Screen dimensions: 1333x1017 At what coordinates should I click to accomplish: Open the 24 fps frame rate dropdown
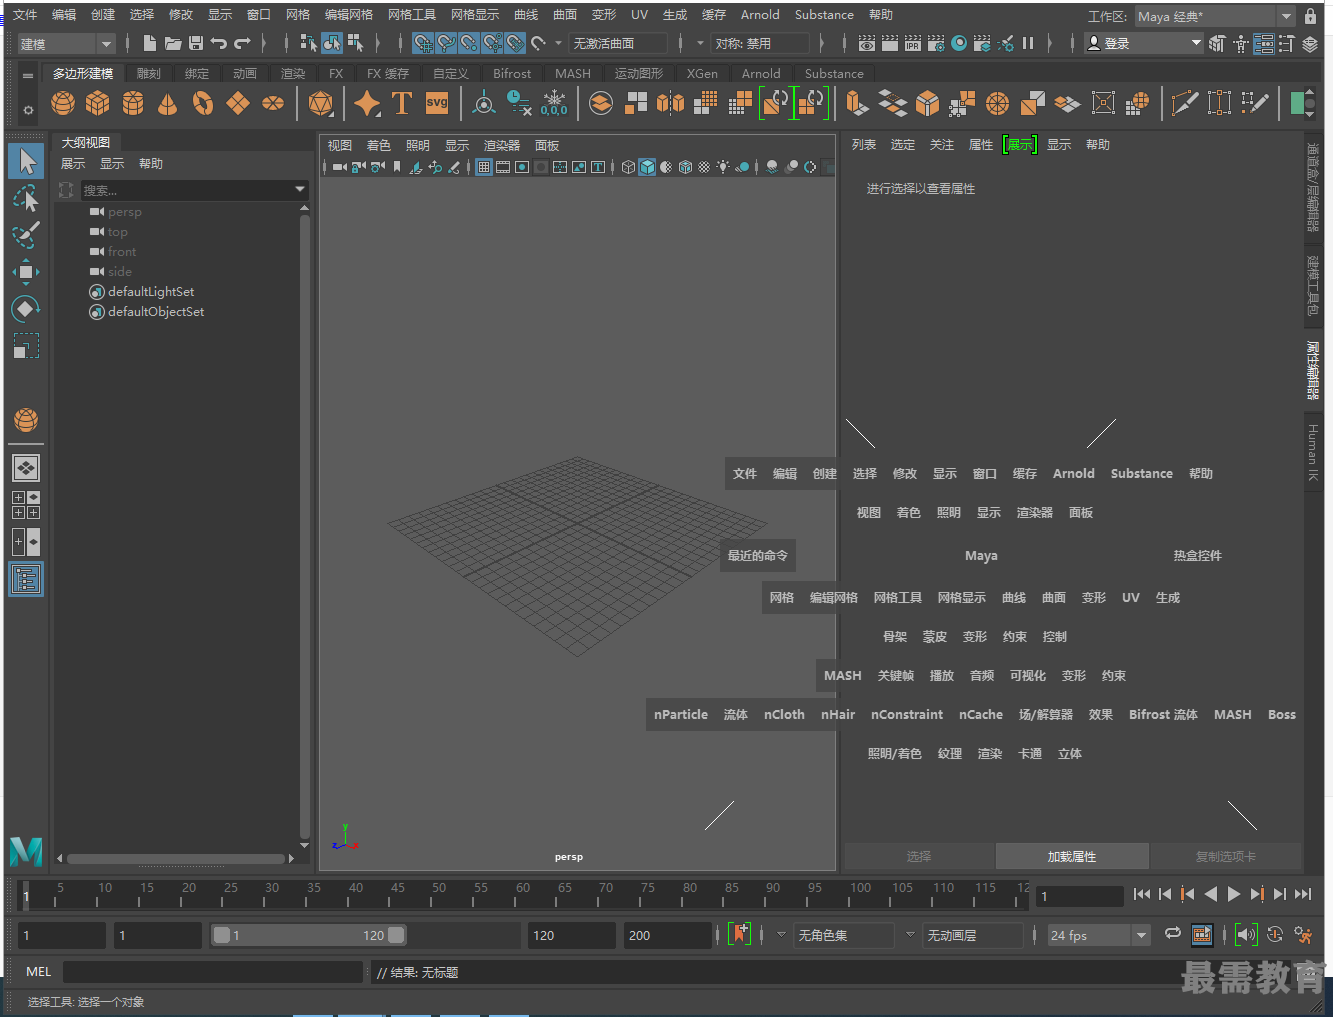1099,935
